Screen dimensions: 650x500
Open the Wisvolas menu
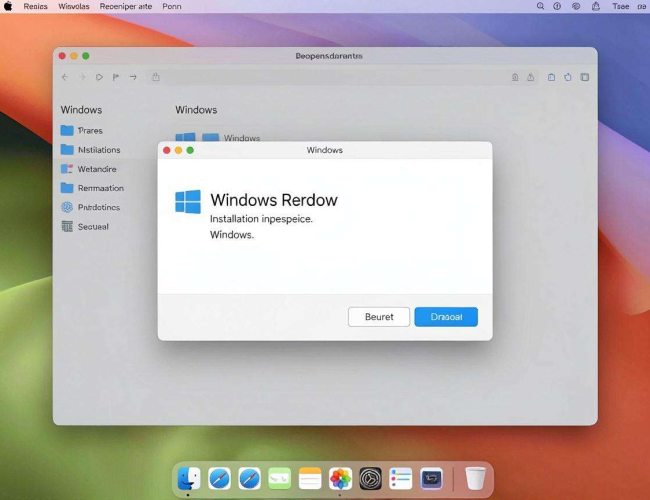pyautogui.click(x=73, y=6)
